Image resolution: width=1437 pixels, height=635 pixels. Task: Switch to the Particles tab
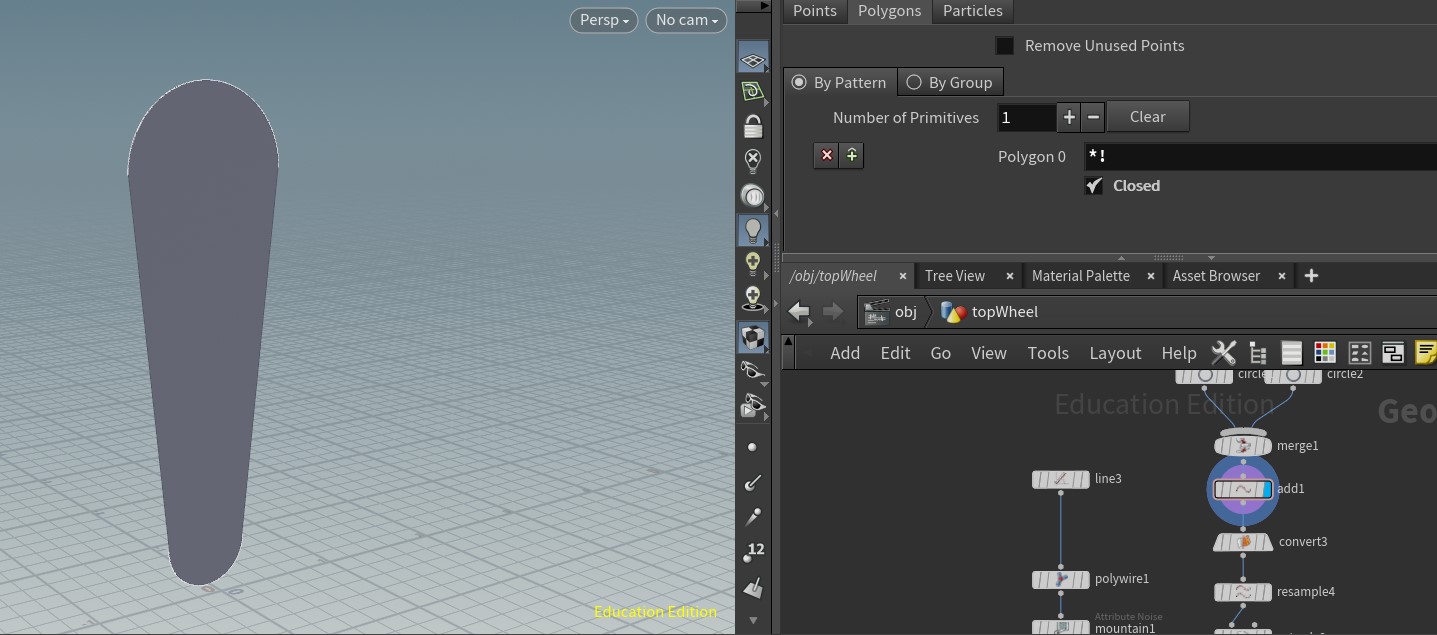[972, 11]
